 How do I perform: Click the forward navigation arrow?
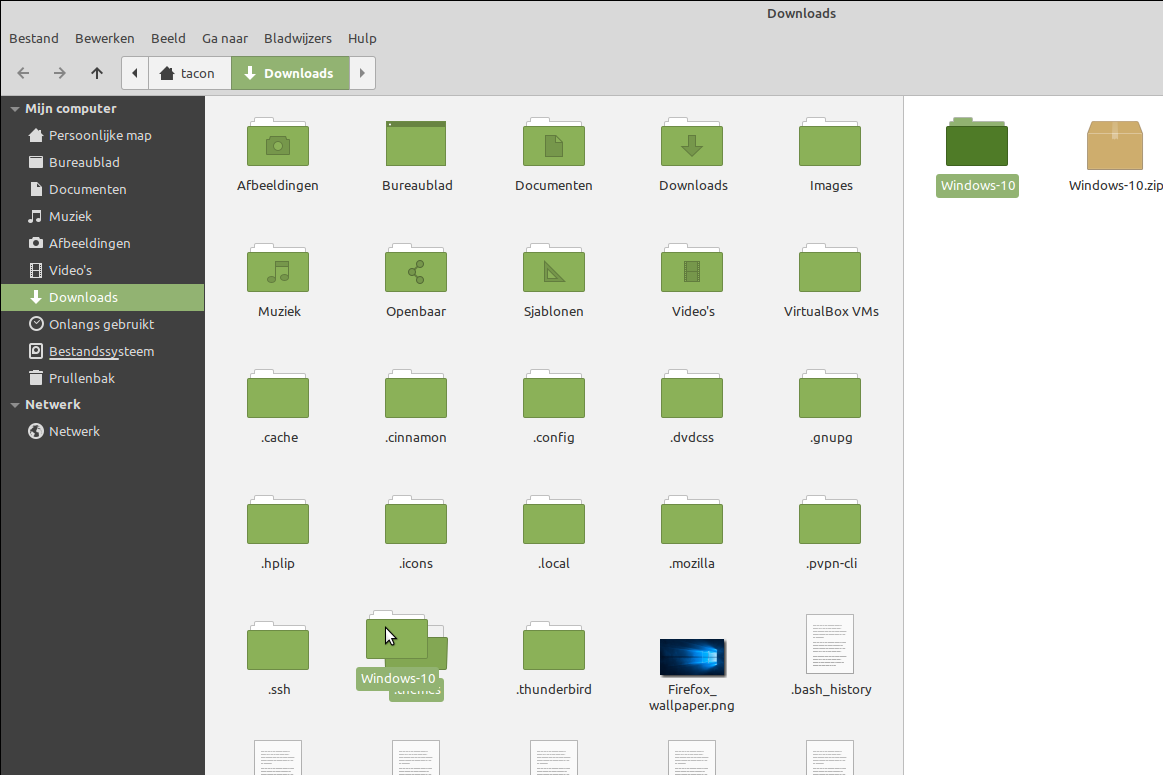pyautogui.click(x=60, y=73)
